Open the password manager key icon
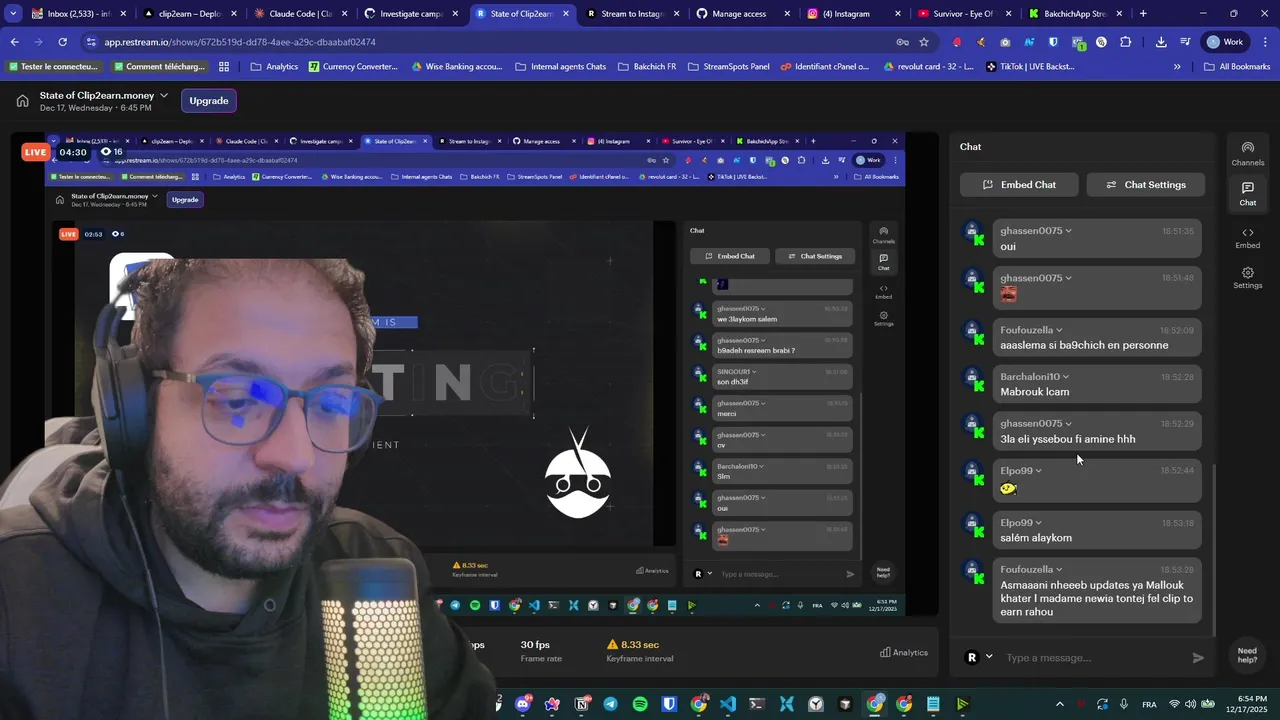Screen dimensions: 1280x720 [902, 42]
